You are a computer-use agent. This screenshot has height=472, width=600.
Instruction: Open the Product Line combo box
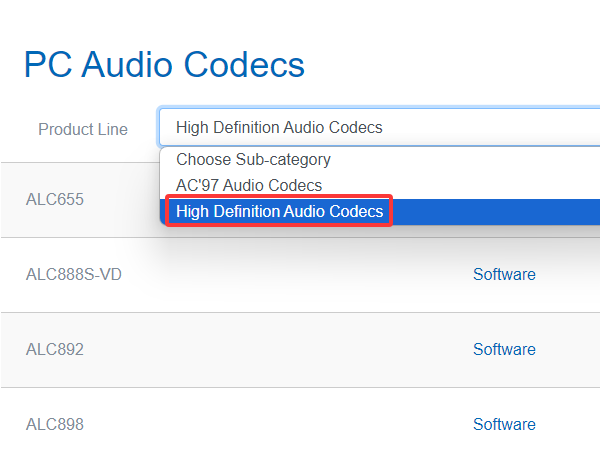click(378, 128)
